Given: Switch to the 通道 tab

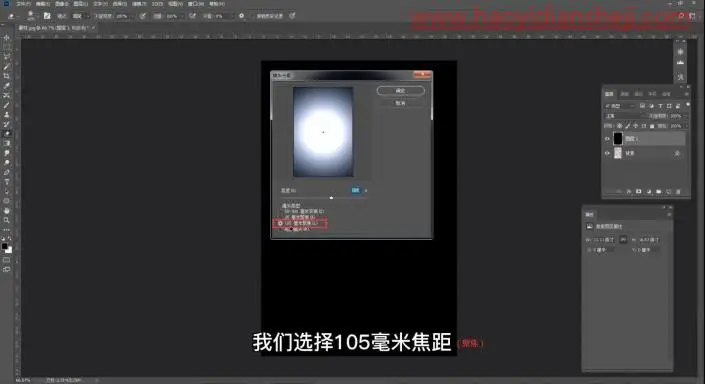Looking at the screenshot, I should coord(625,94).
